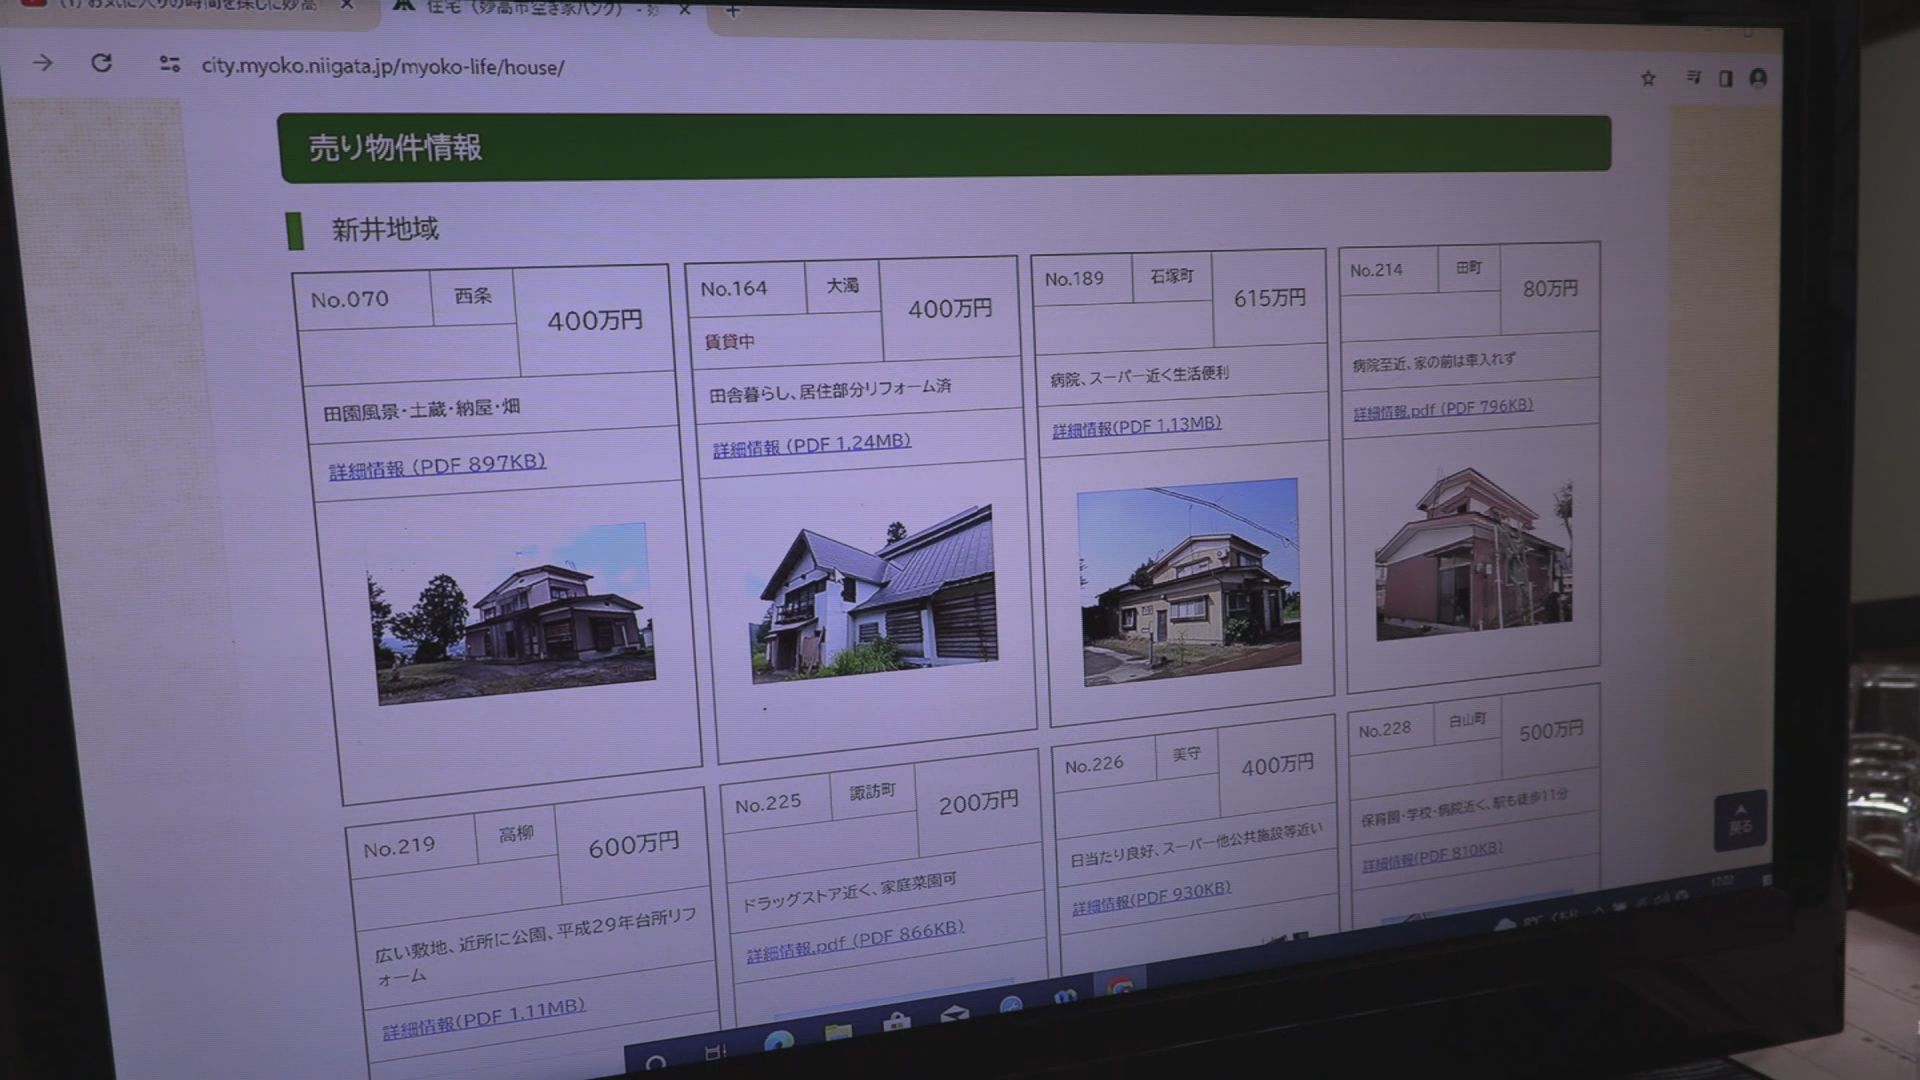1920x1080 pixels.
Task: Click the browser forward arrow
Action: [42, 63]
